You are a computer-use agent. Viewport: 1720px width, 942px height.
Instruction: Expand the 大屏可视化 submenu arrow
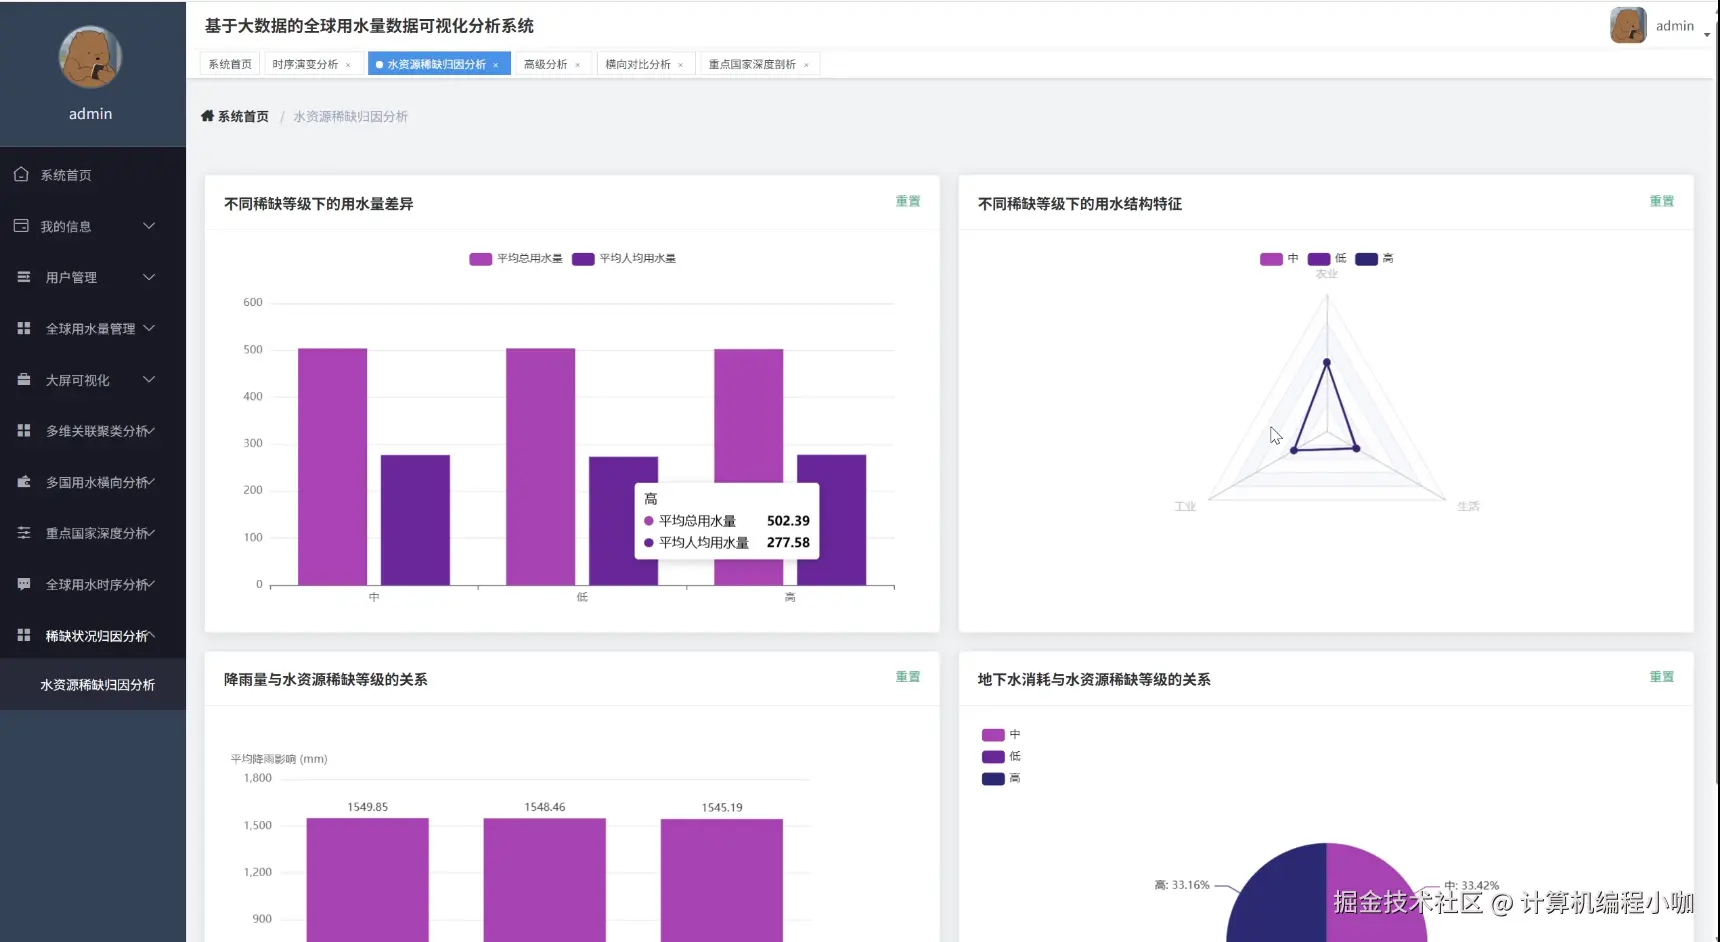point(149,379)
